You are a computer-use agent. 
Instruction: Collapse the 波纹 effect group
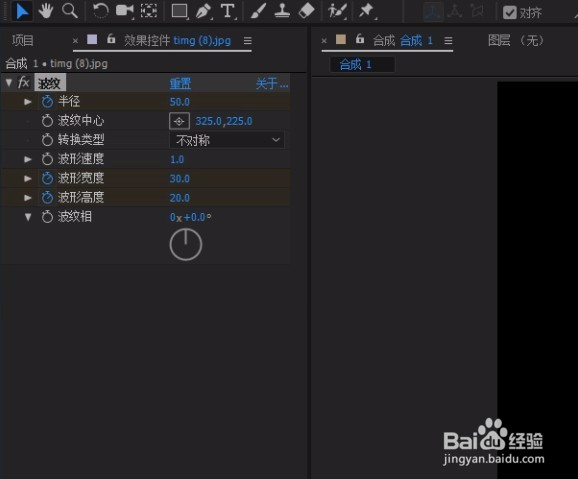(x=8, y=83)
